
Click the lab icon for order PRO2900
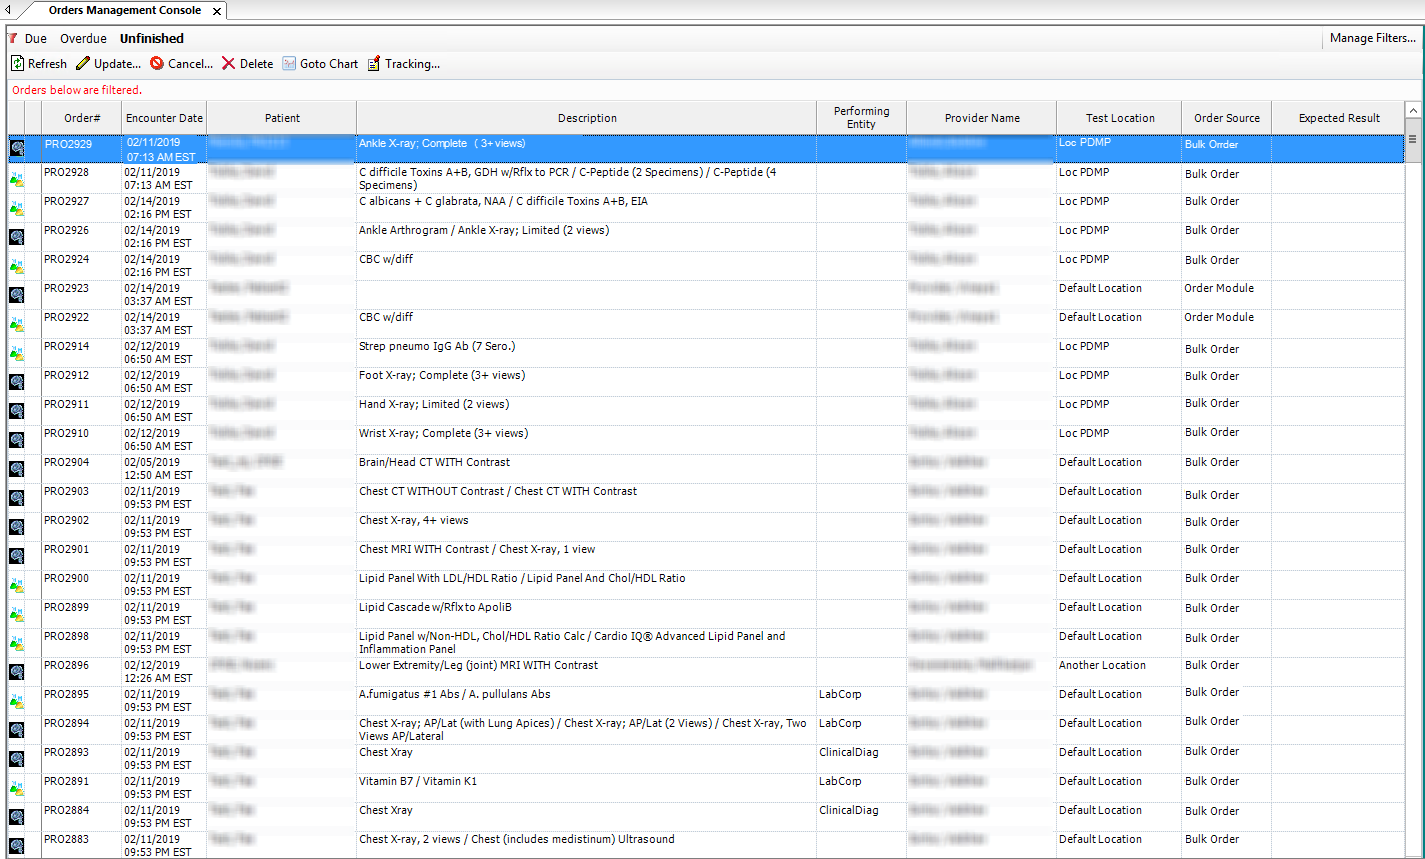[x=17, y=585]
